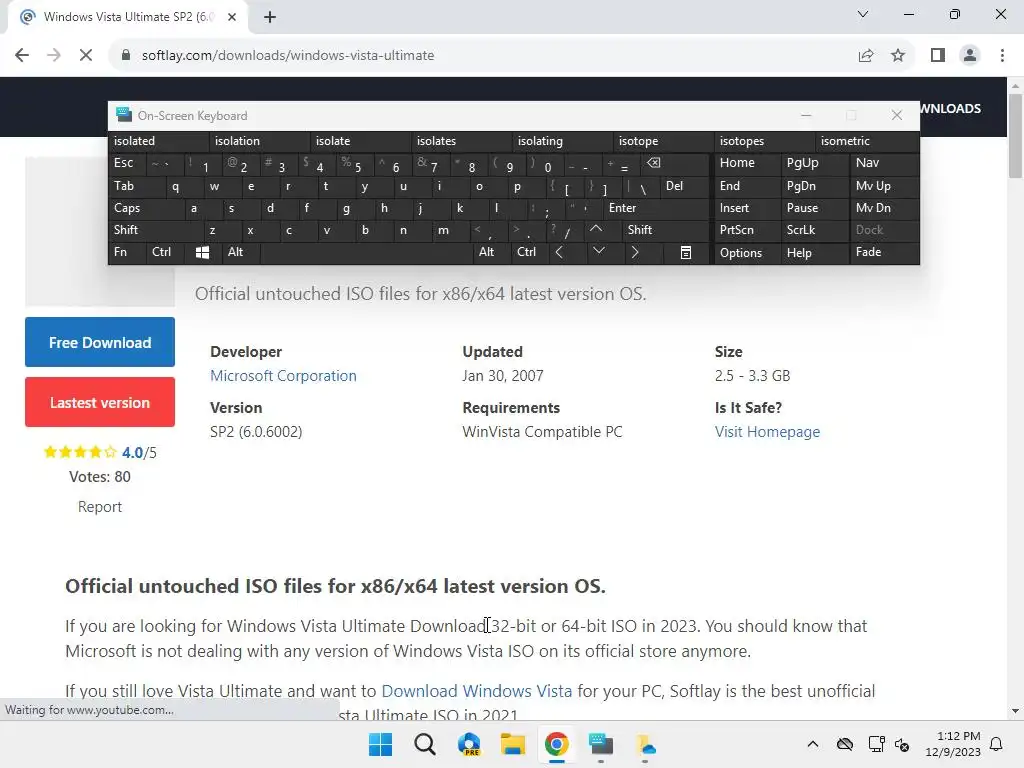Open the notification bell in taskbar
Image resolution: width=1024 pixels, height=768 pixels.
point(997,744)
